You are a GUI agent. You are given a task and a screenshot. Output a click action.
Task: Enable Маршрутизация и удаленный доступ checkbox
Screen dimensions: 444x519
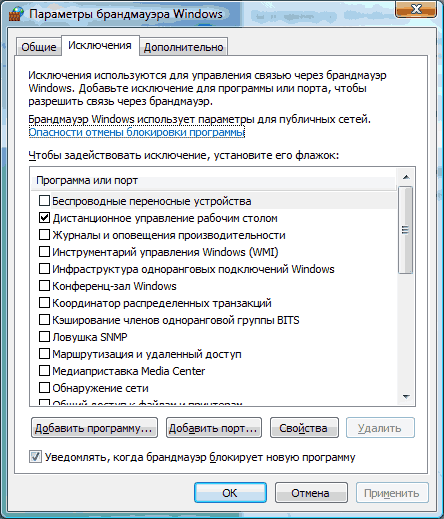[x=44, y=354]
